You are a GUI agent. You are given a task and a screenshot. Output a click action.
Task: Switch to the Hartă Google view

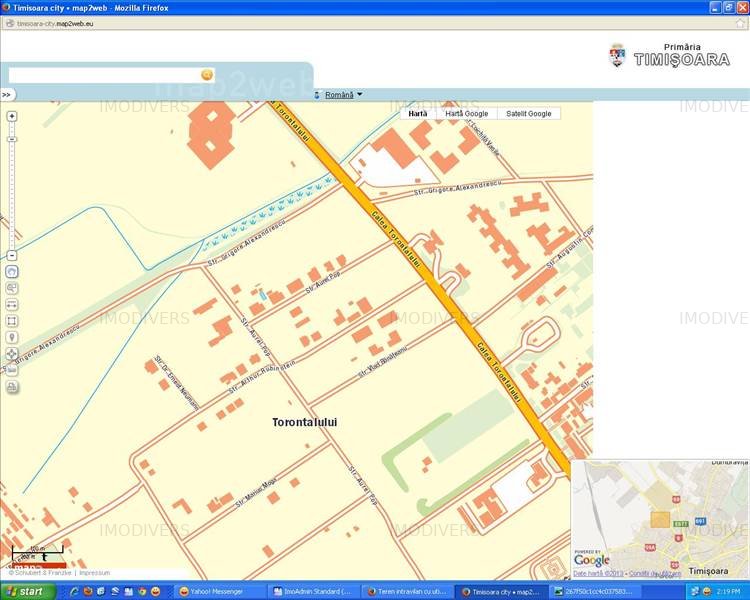coord(466,114)
